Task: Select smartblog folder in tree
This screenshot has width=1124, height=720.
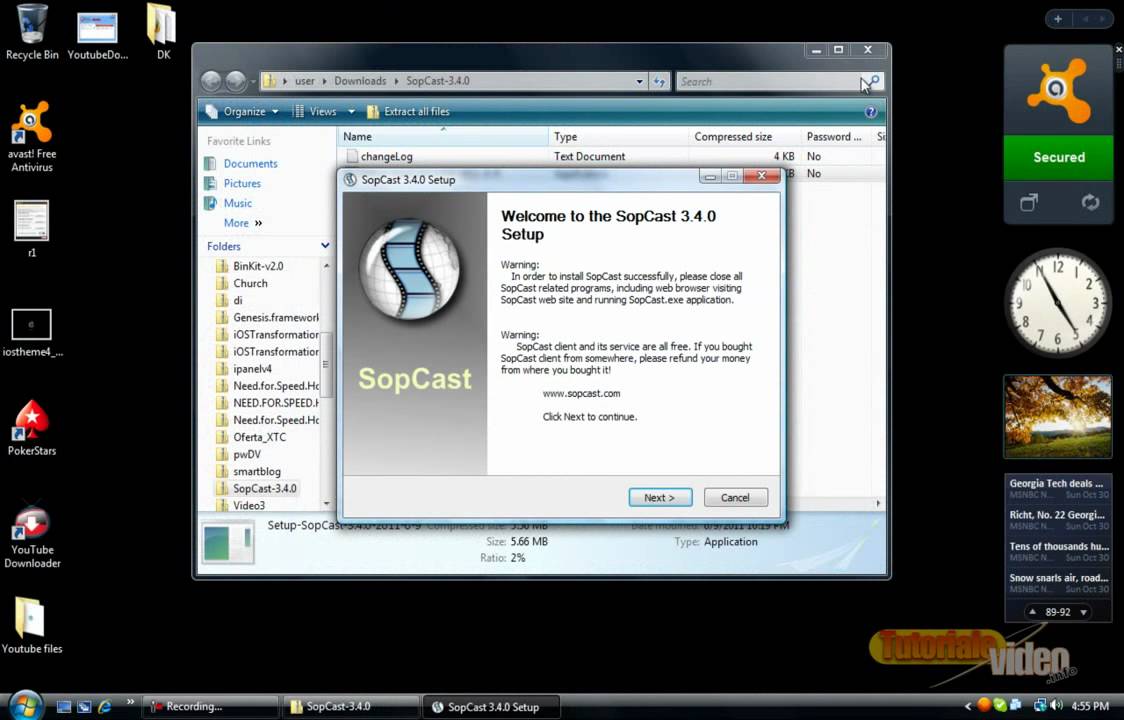Action: [x=257, y=472]
